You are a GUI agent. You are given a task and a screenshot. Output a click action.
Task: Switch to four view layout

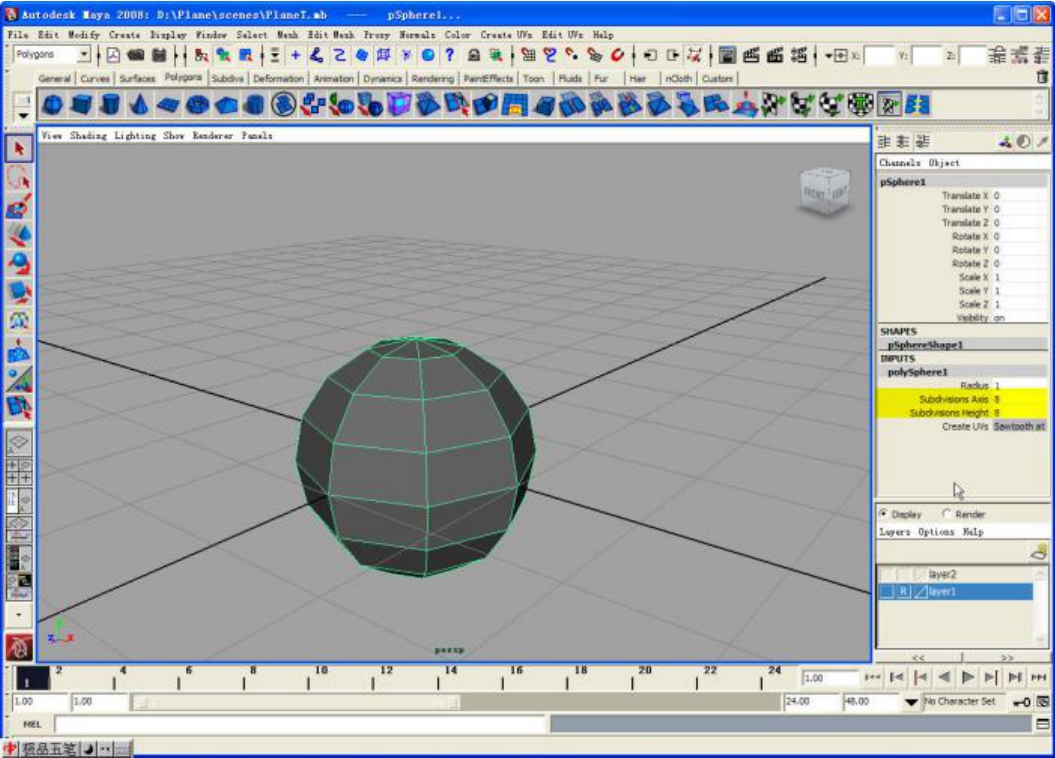pos(19,471)
